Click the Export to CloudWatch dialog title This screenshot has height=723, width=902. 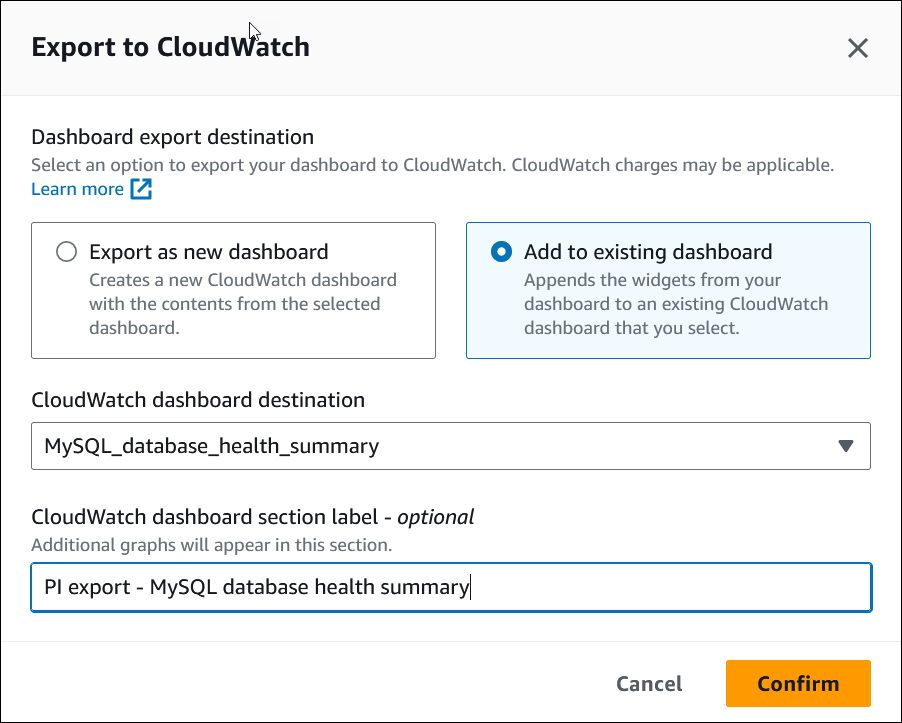170,47
